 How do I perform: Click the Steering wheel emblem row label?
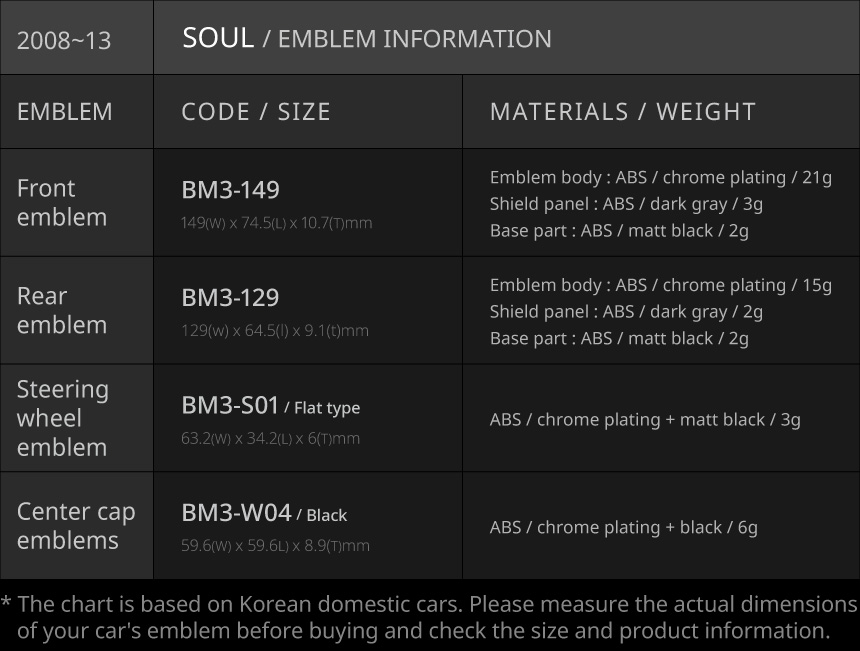tap(63, 418)
